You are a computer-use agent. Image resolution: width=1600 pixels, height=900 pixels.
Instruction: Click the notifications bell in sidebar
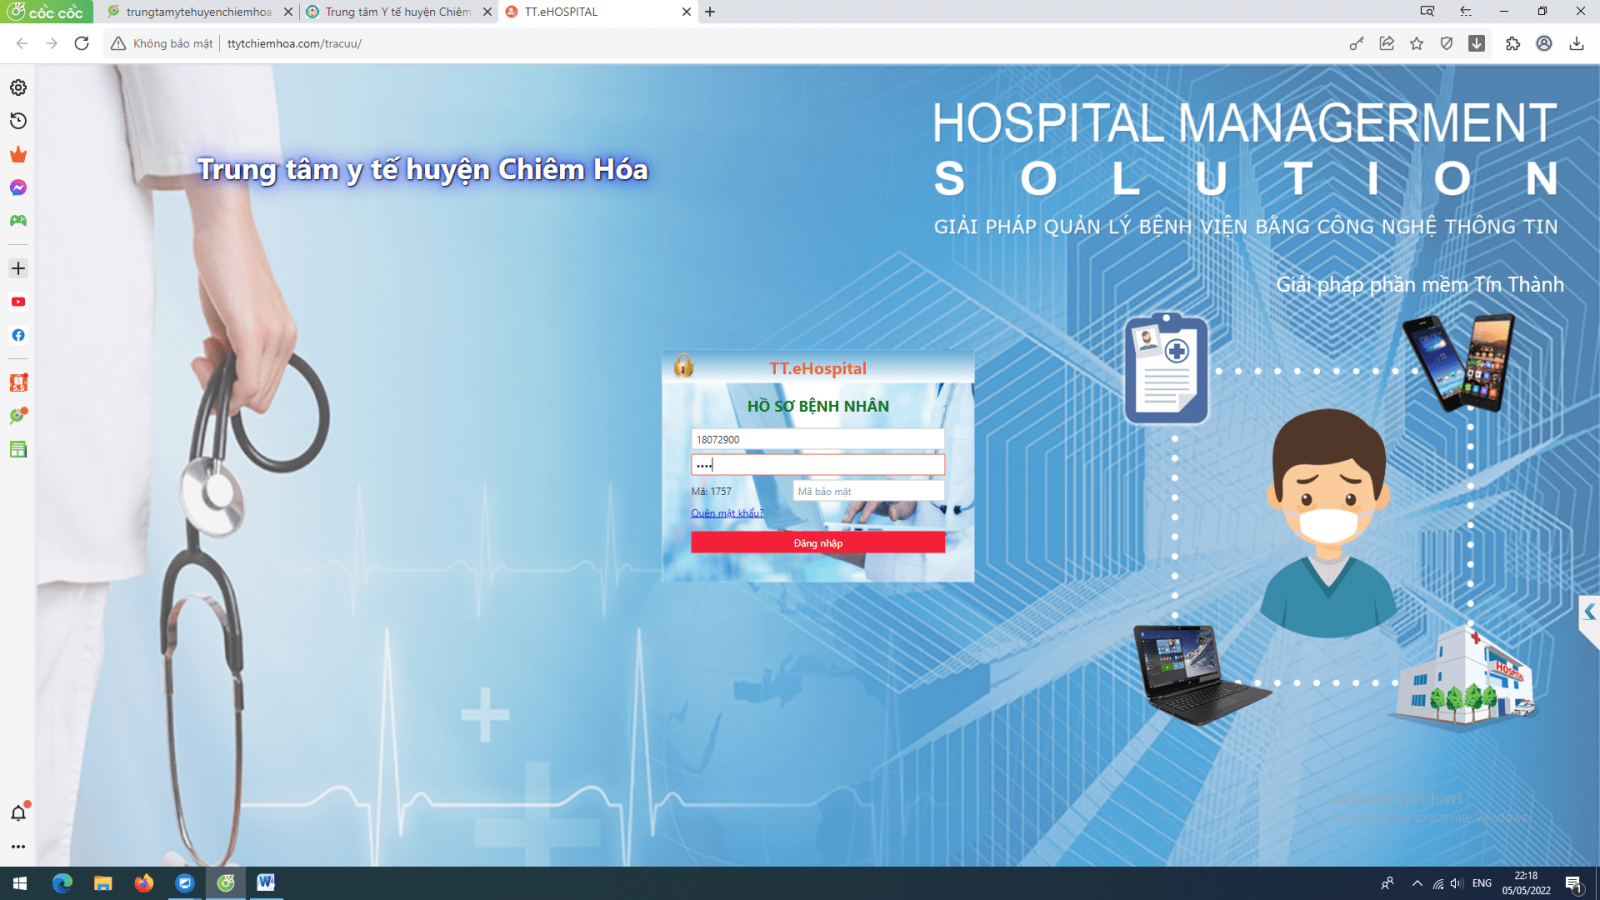18,813
